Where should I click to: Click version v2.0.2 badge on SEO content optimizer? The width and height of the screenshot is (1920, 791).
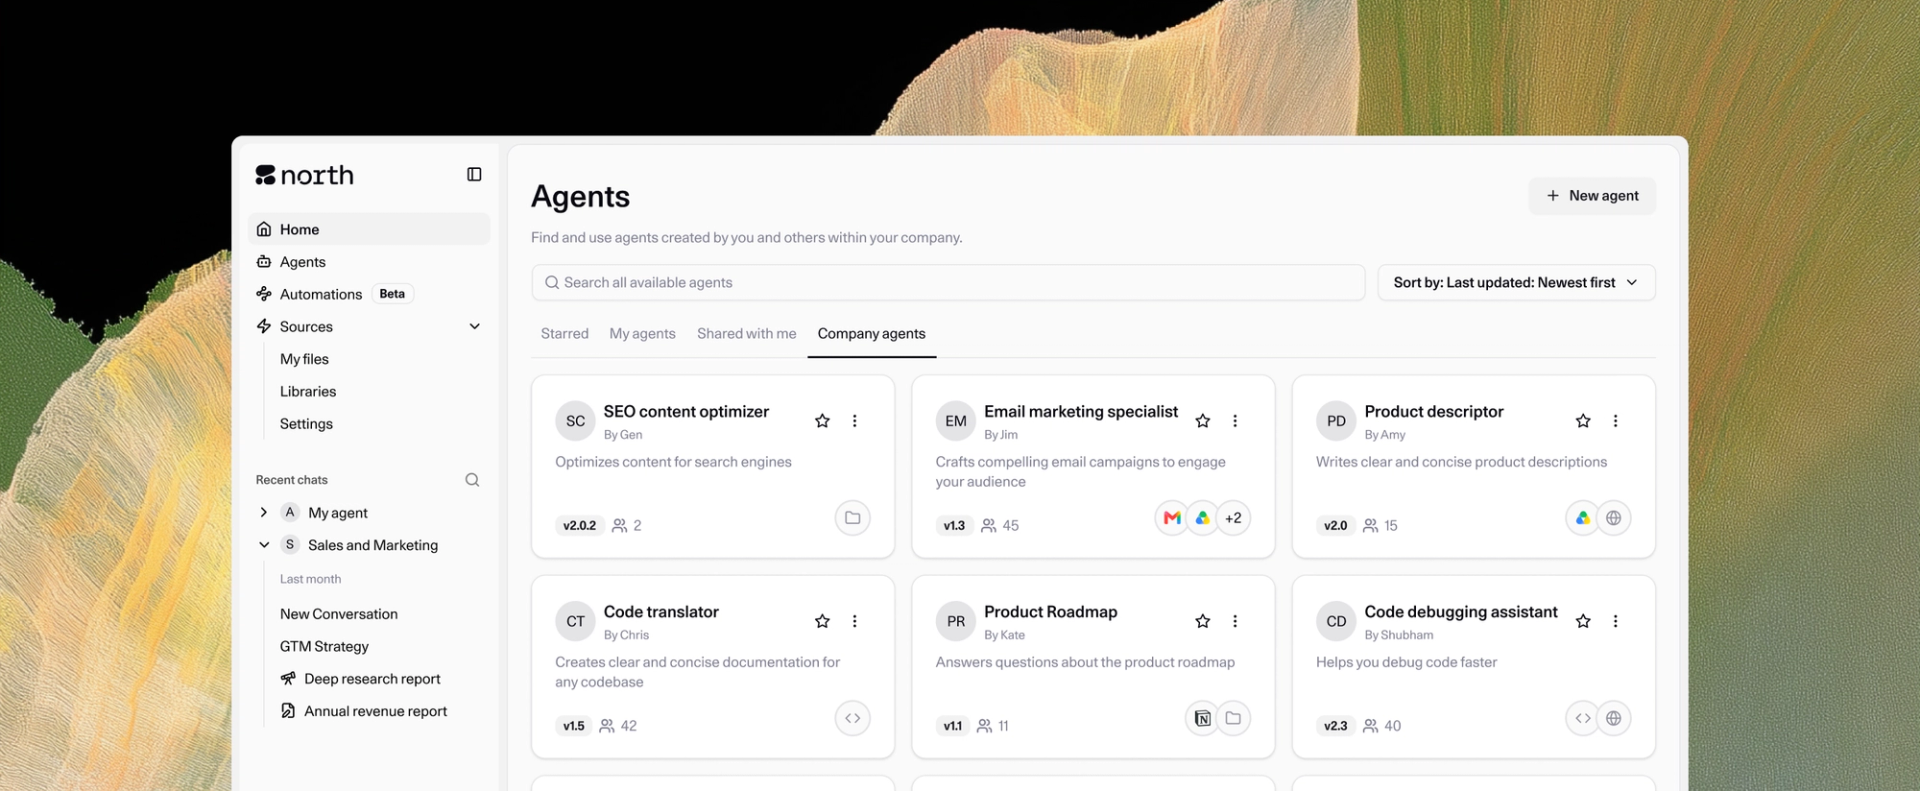coord(580,525)
